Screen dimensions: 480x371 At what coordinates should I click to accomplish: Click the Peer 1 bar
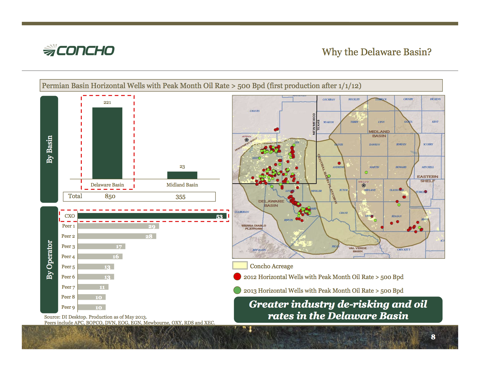tap(118, 226)
